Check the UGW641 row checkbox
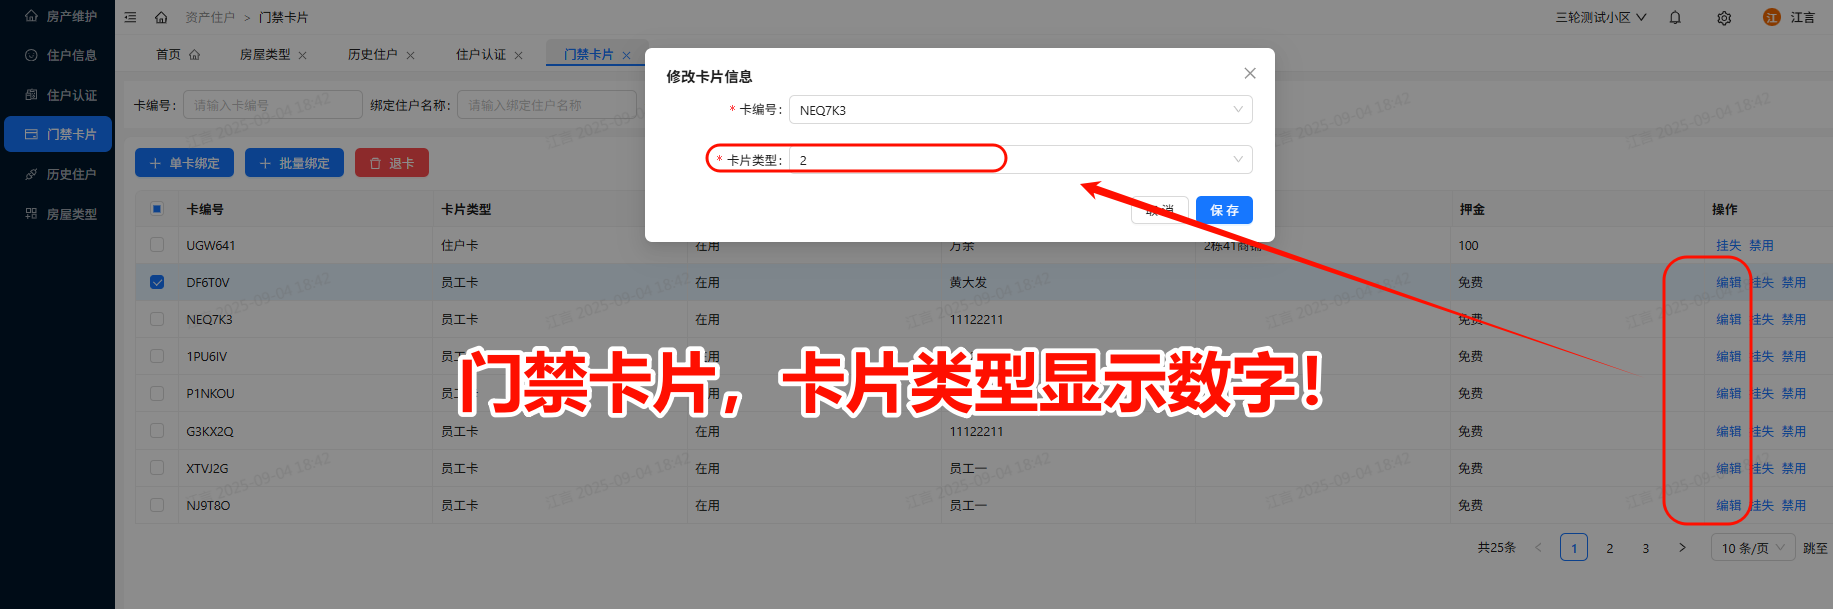 pyautogui.click(x=157, y=245)
